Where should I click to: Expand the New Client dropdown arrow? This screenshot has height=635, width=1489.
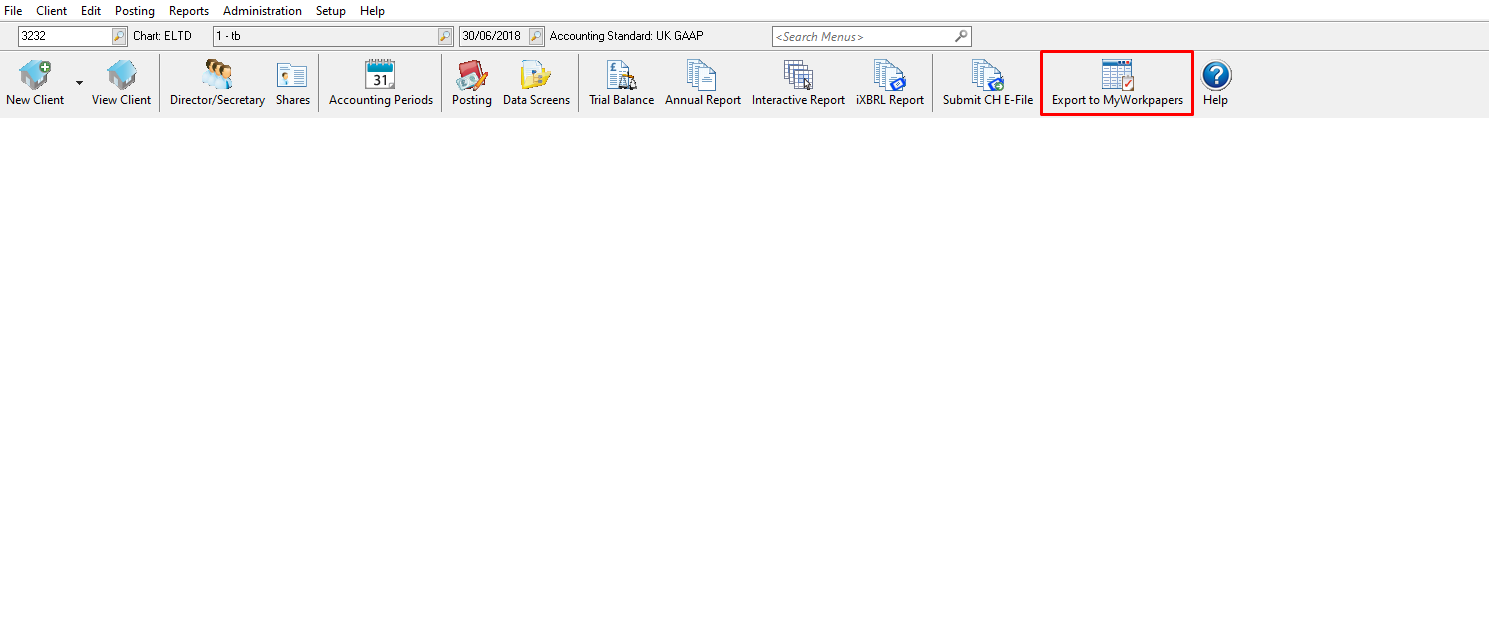coord(79,83)
